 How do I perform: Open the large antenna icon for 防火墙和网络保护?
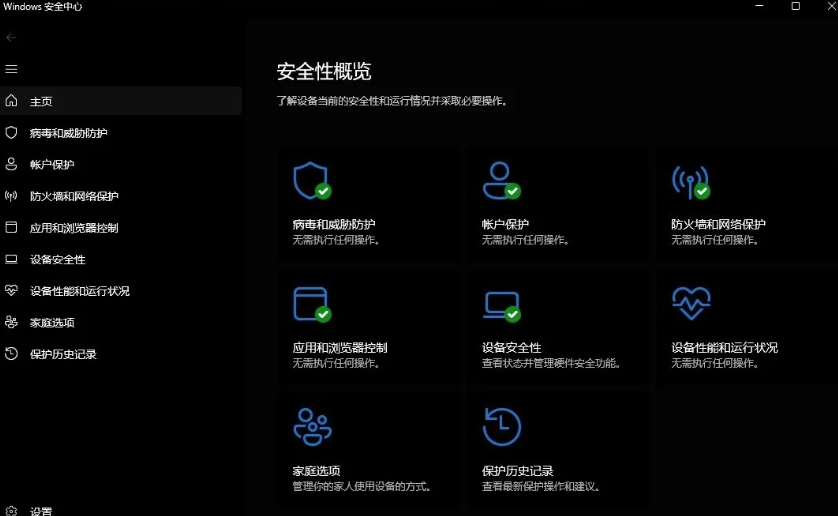691,182
